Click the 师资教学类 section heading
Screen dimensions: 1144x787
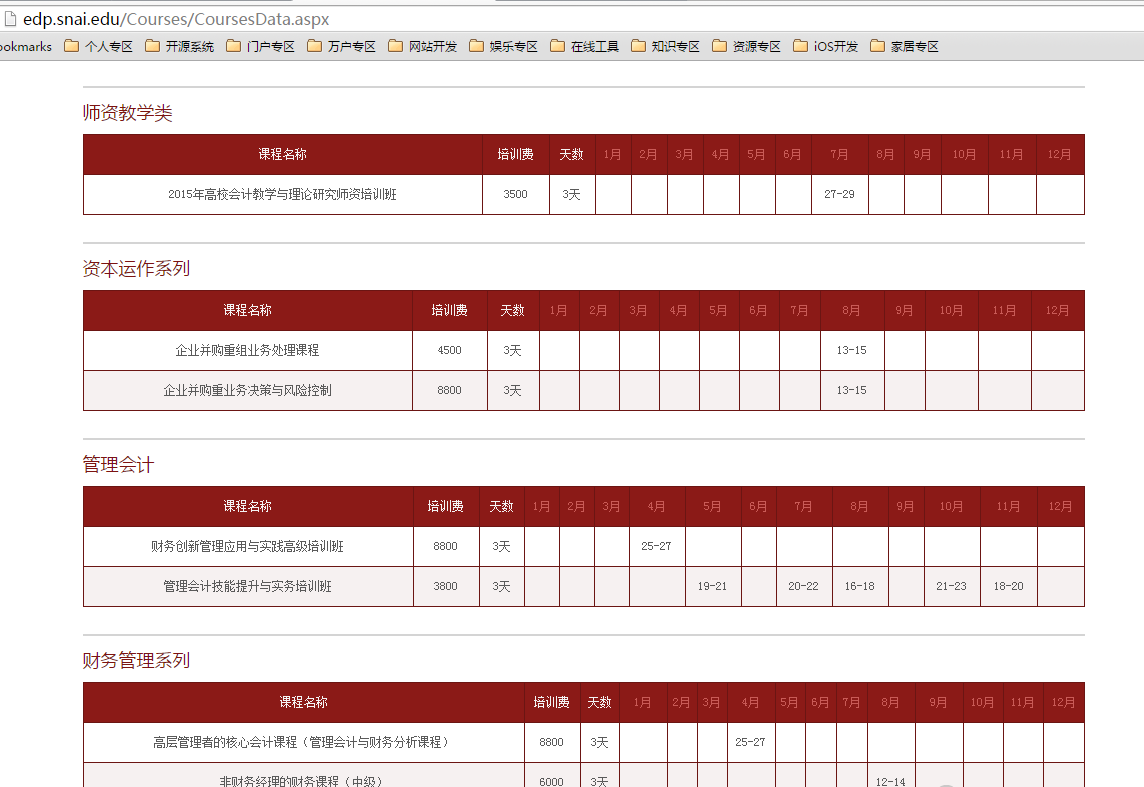pyautogui.click(x=127, y=113)
